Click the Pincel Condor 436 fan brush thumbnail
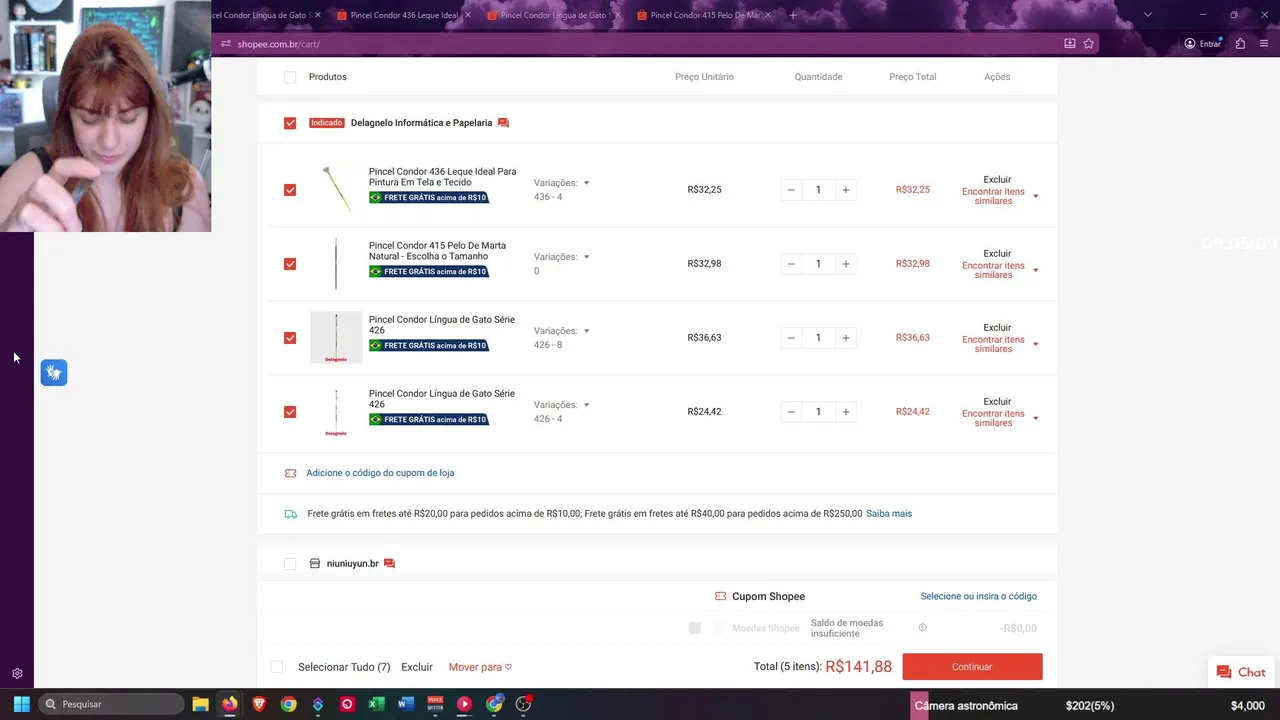Screen dimensions: 1280x720 [x=336, y=190]
